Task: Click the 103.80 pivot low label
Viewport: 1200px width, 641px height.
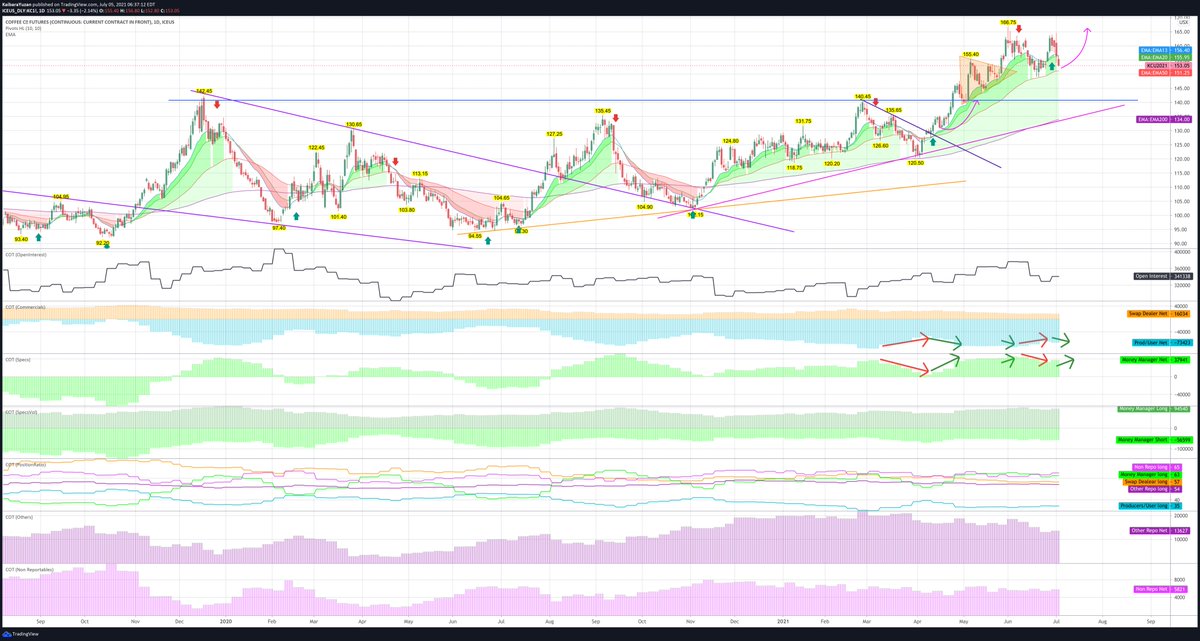Action: tap(406, 210)
